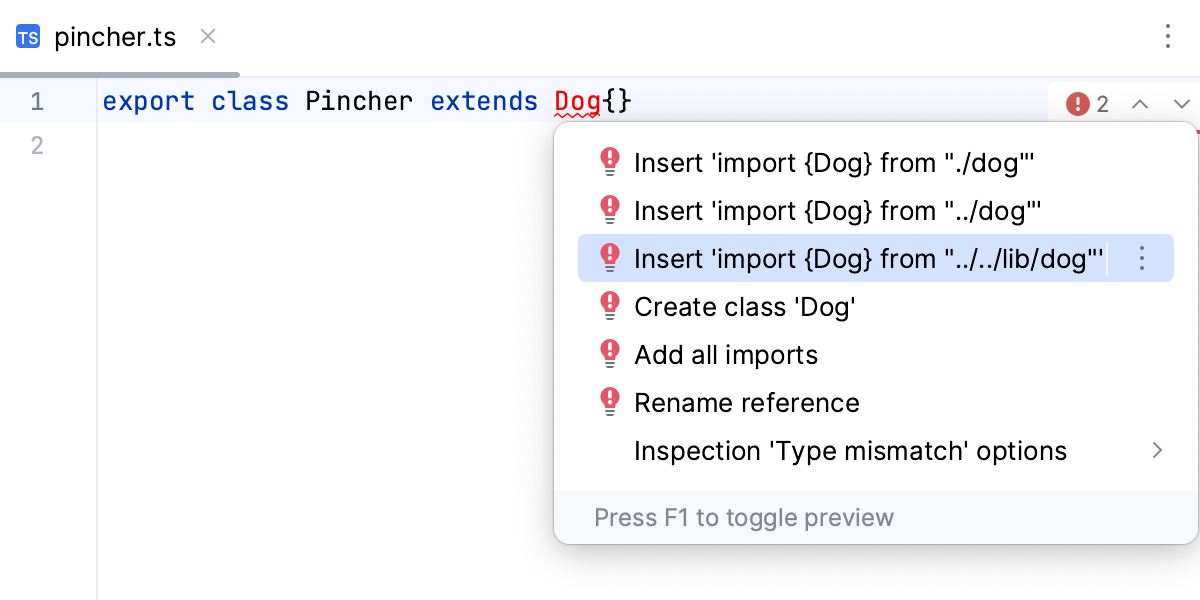Apply the 'Add all imports' fix
The height and width of the screenshot is (600, 1200).
pos(726,354)
